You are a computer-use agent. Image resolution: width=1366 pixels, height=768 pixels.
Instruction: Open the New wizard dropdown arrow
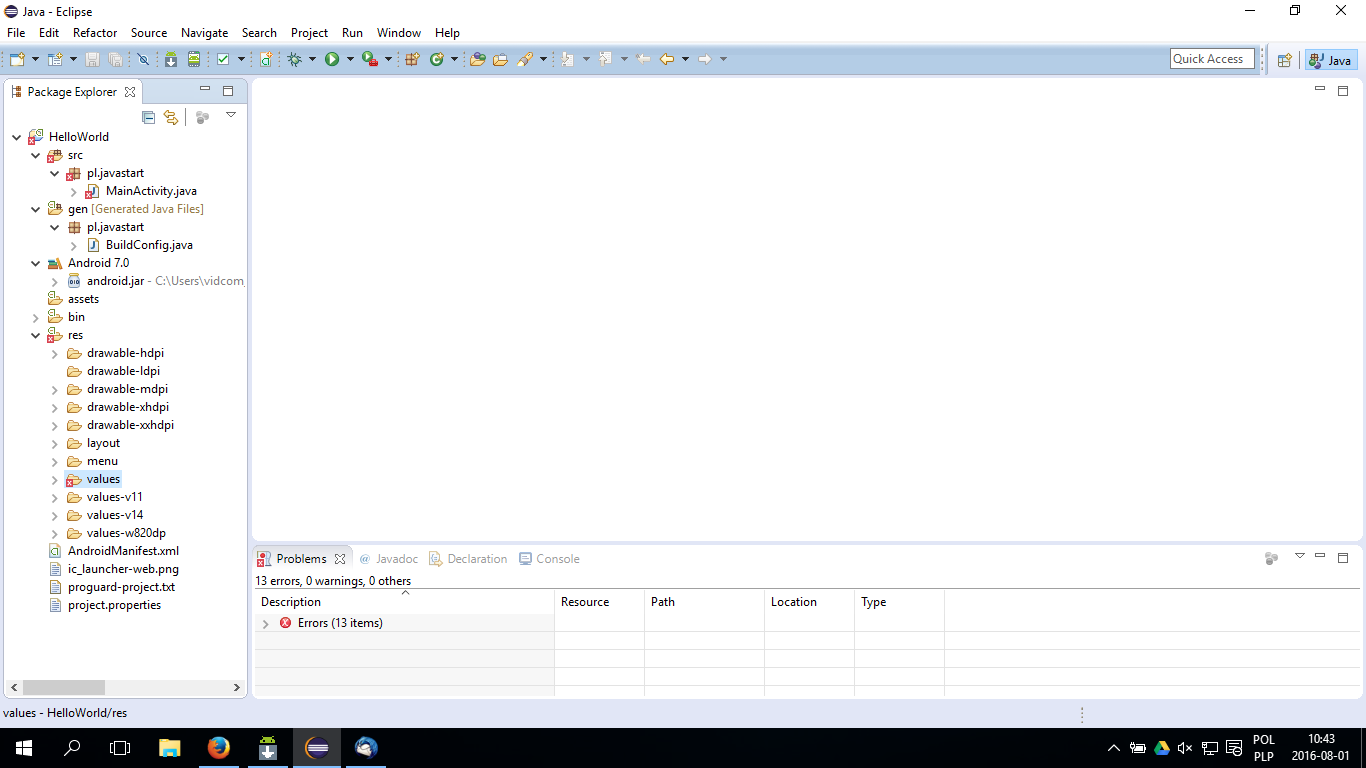pos(35,59)
